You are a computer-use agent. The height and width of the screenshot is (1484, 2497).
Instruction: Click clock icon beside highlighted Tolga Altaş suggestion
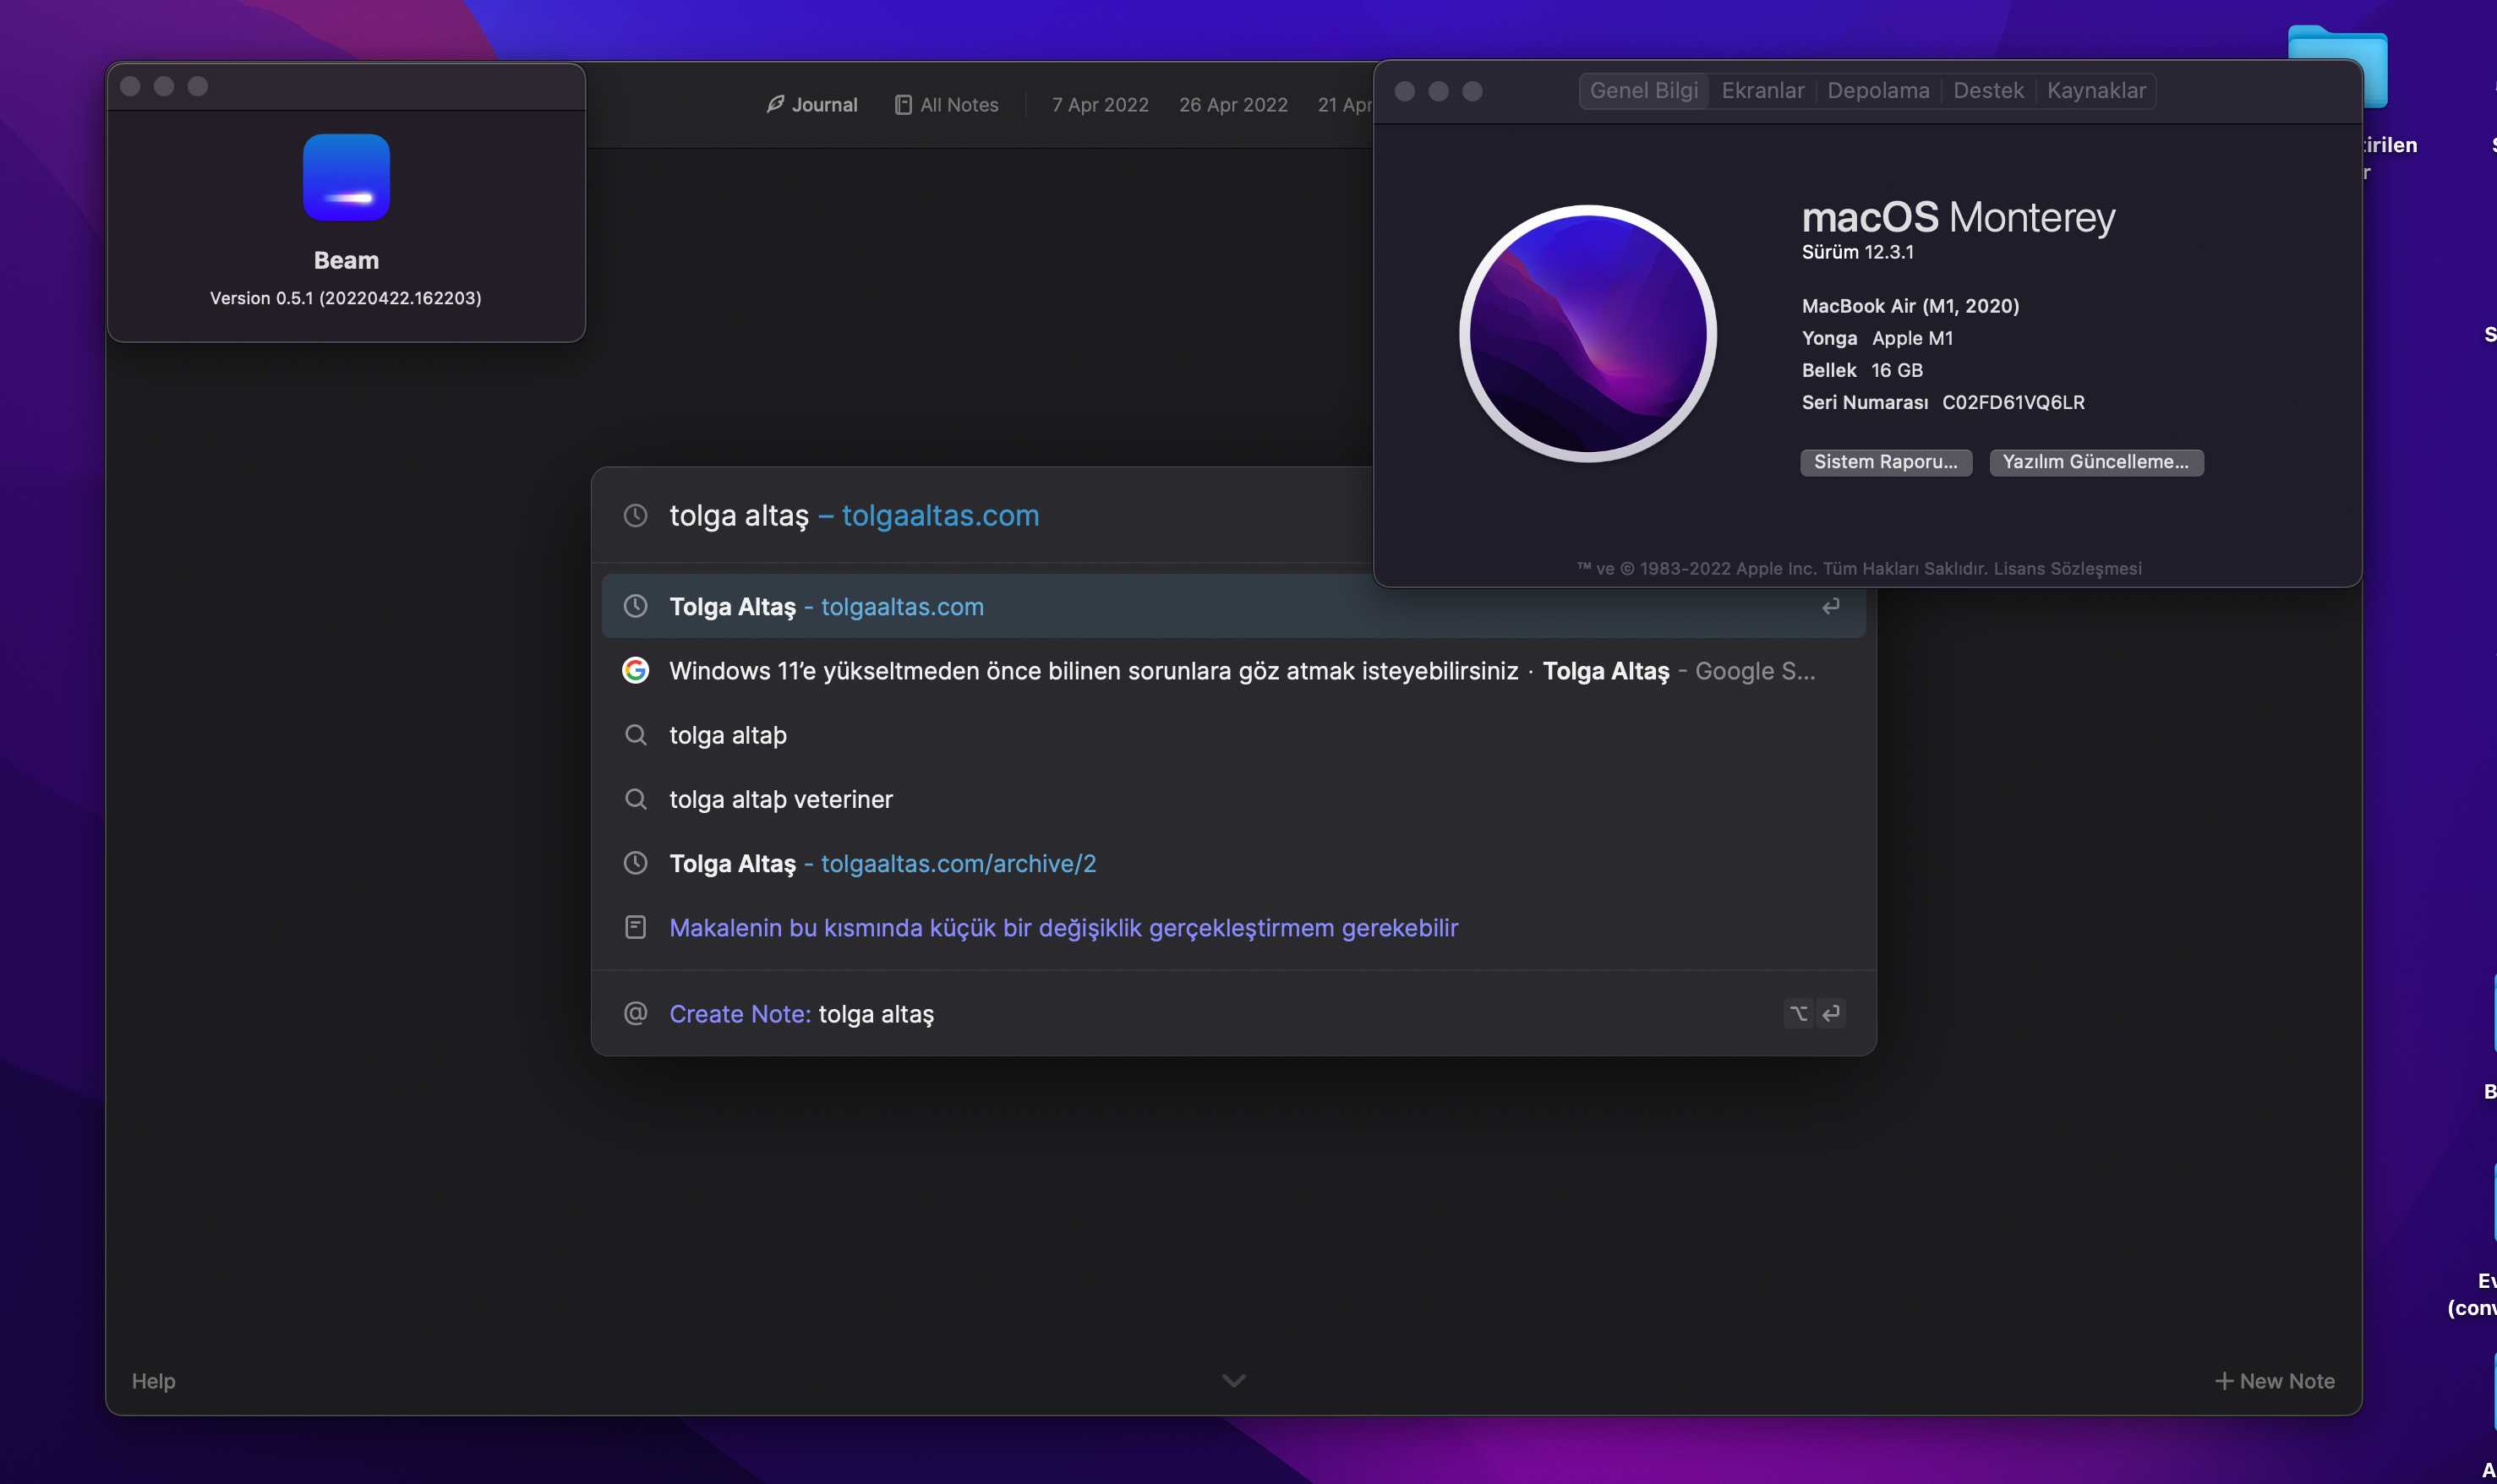pos(635,606)
